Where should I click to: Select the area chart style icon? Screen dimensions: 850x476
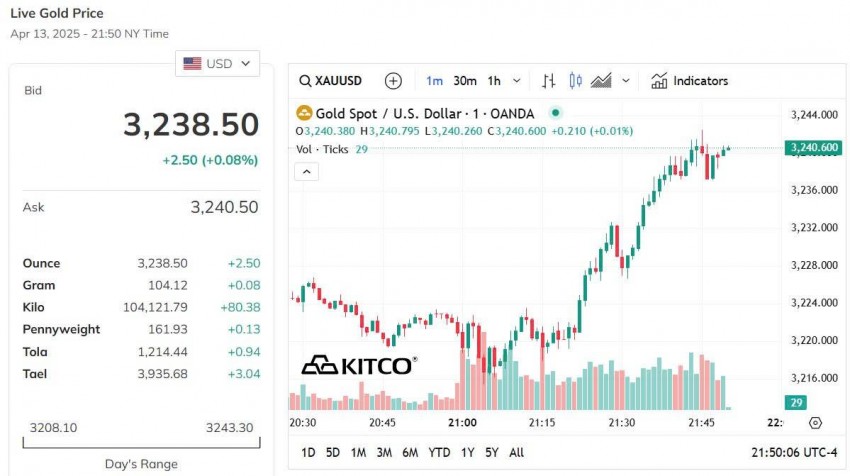pos(602,81)
